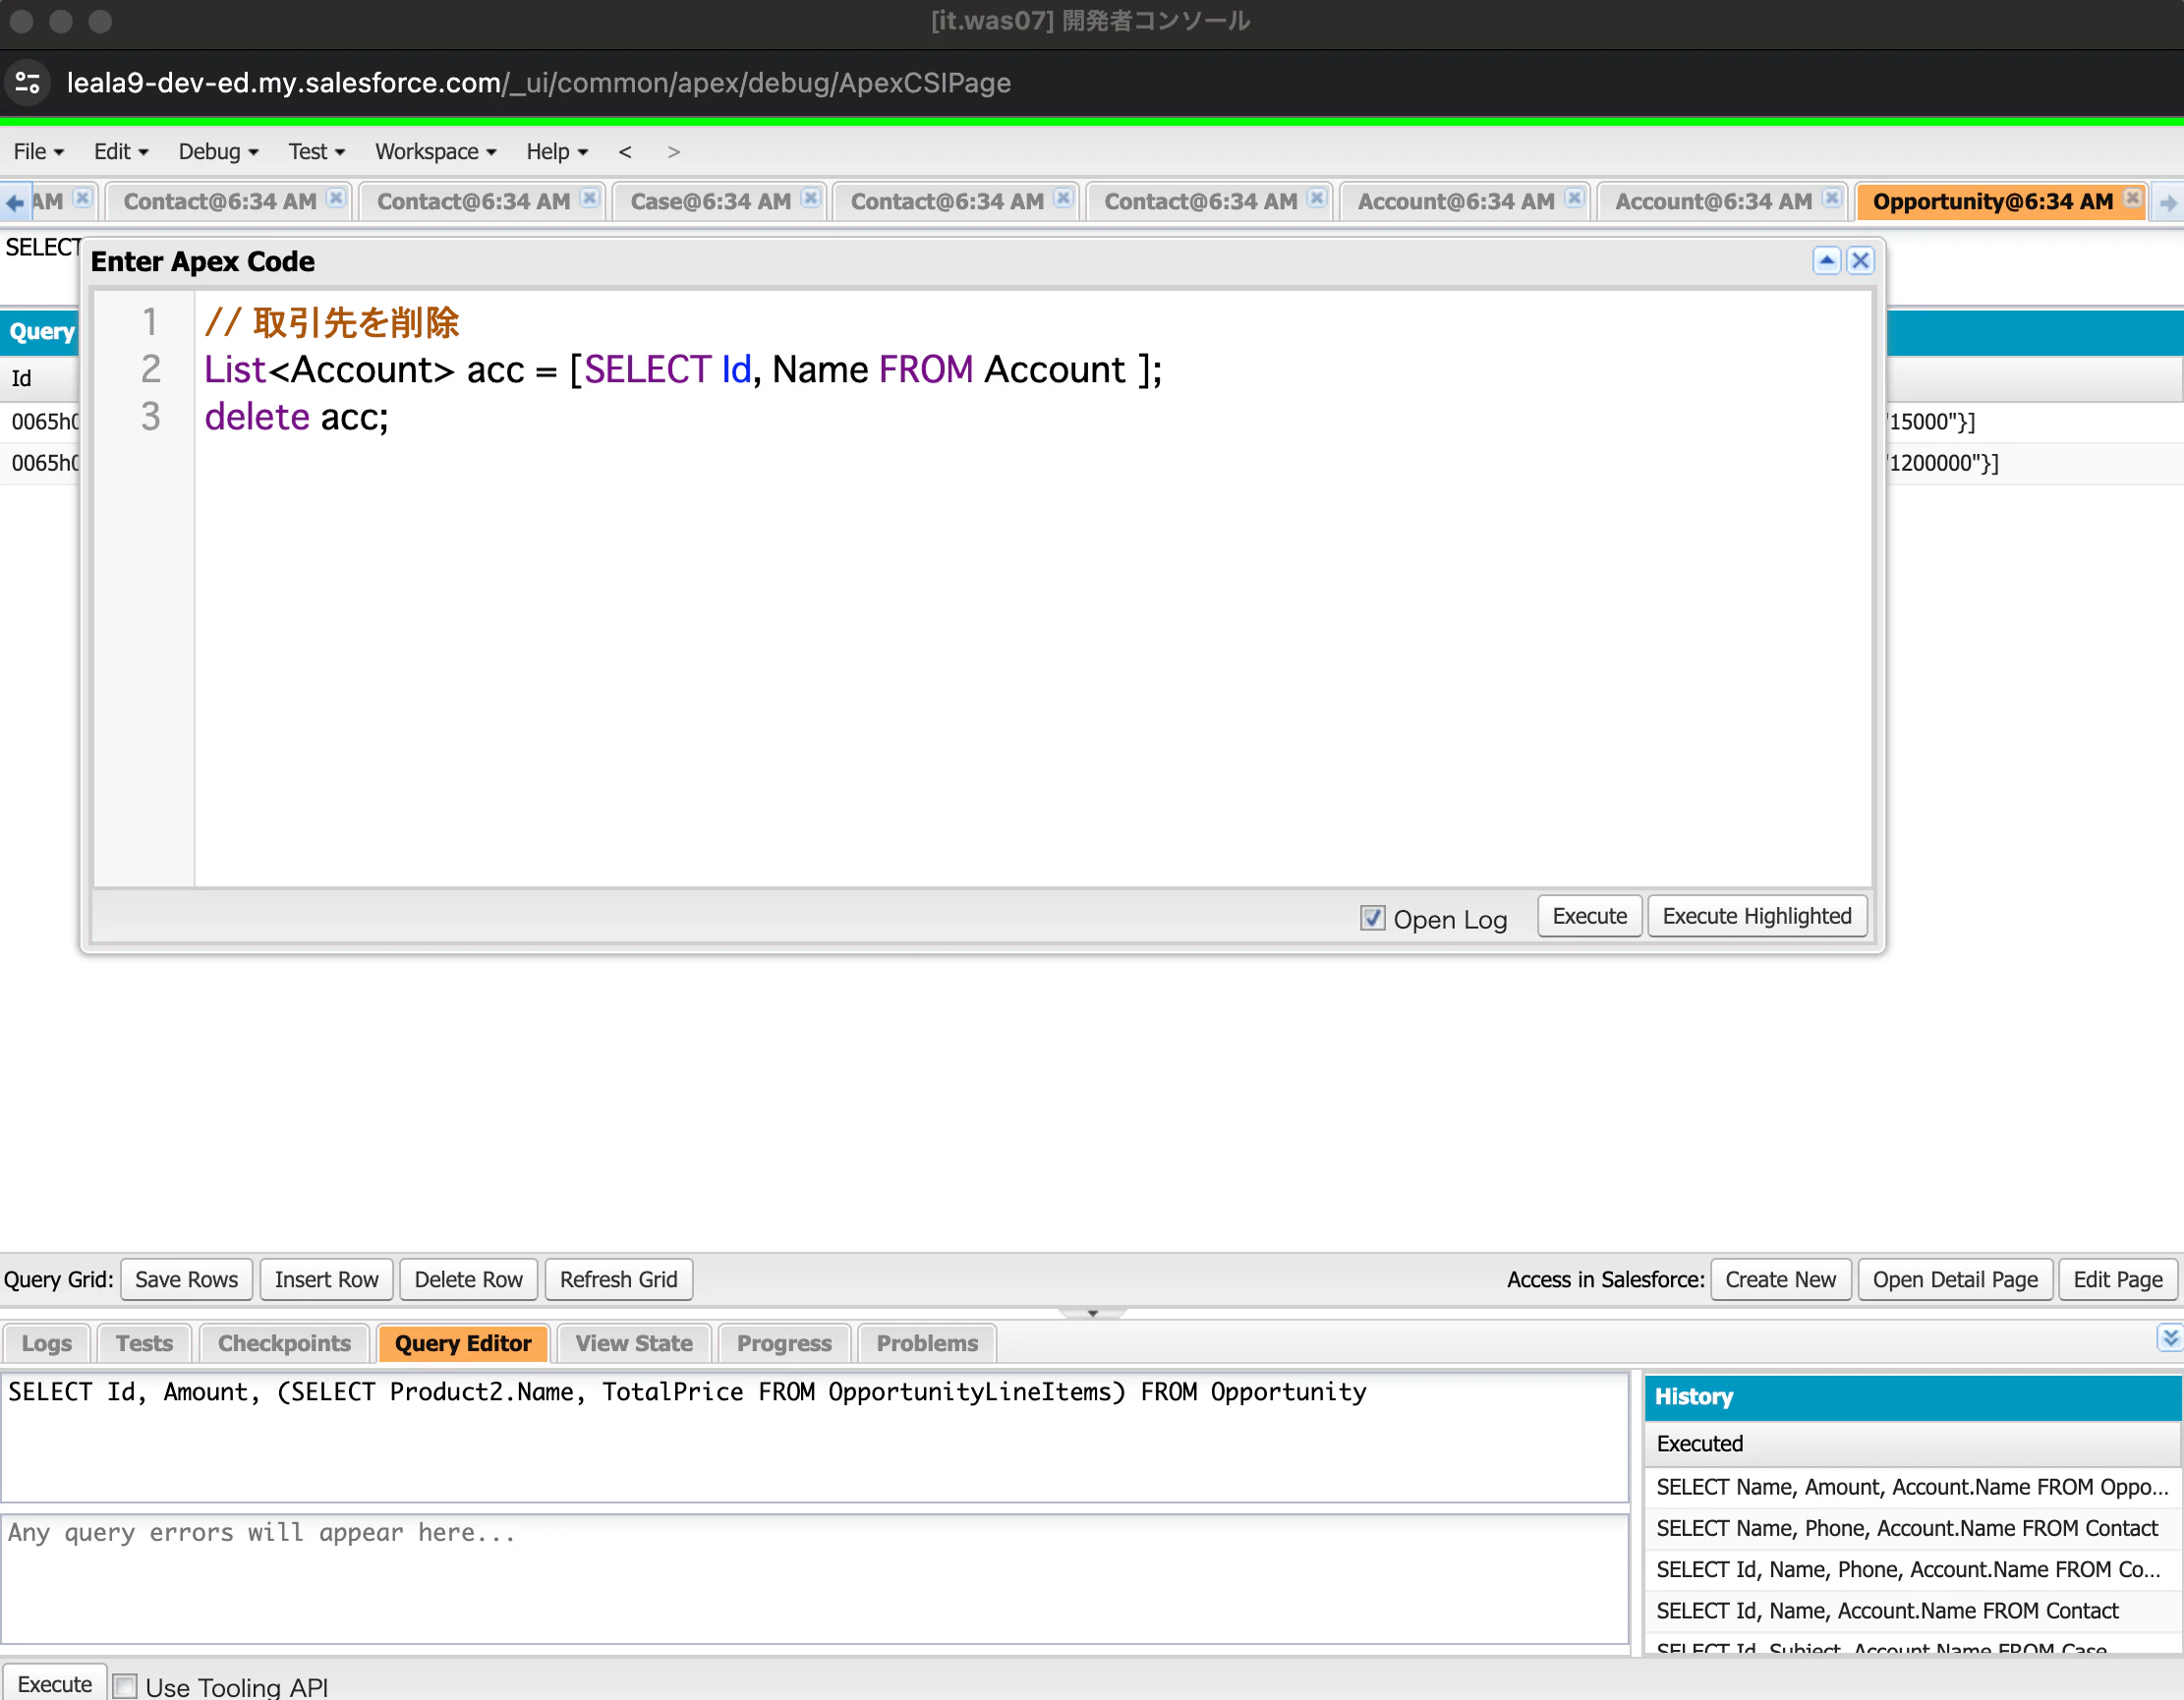The height and width of the screenshot is (1700, 2184).
Task: Close the Case@6:34 AM tab
Action: tap(810, 198)
